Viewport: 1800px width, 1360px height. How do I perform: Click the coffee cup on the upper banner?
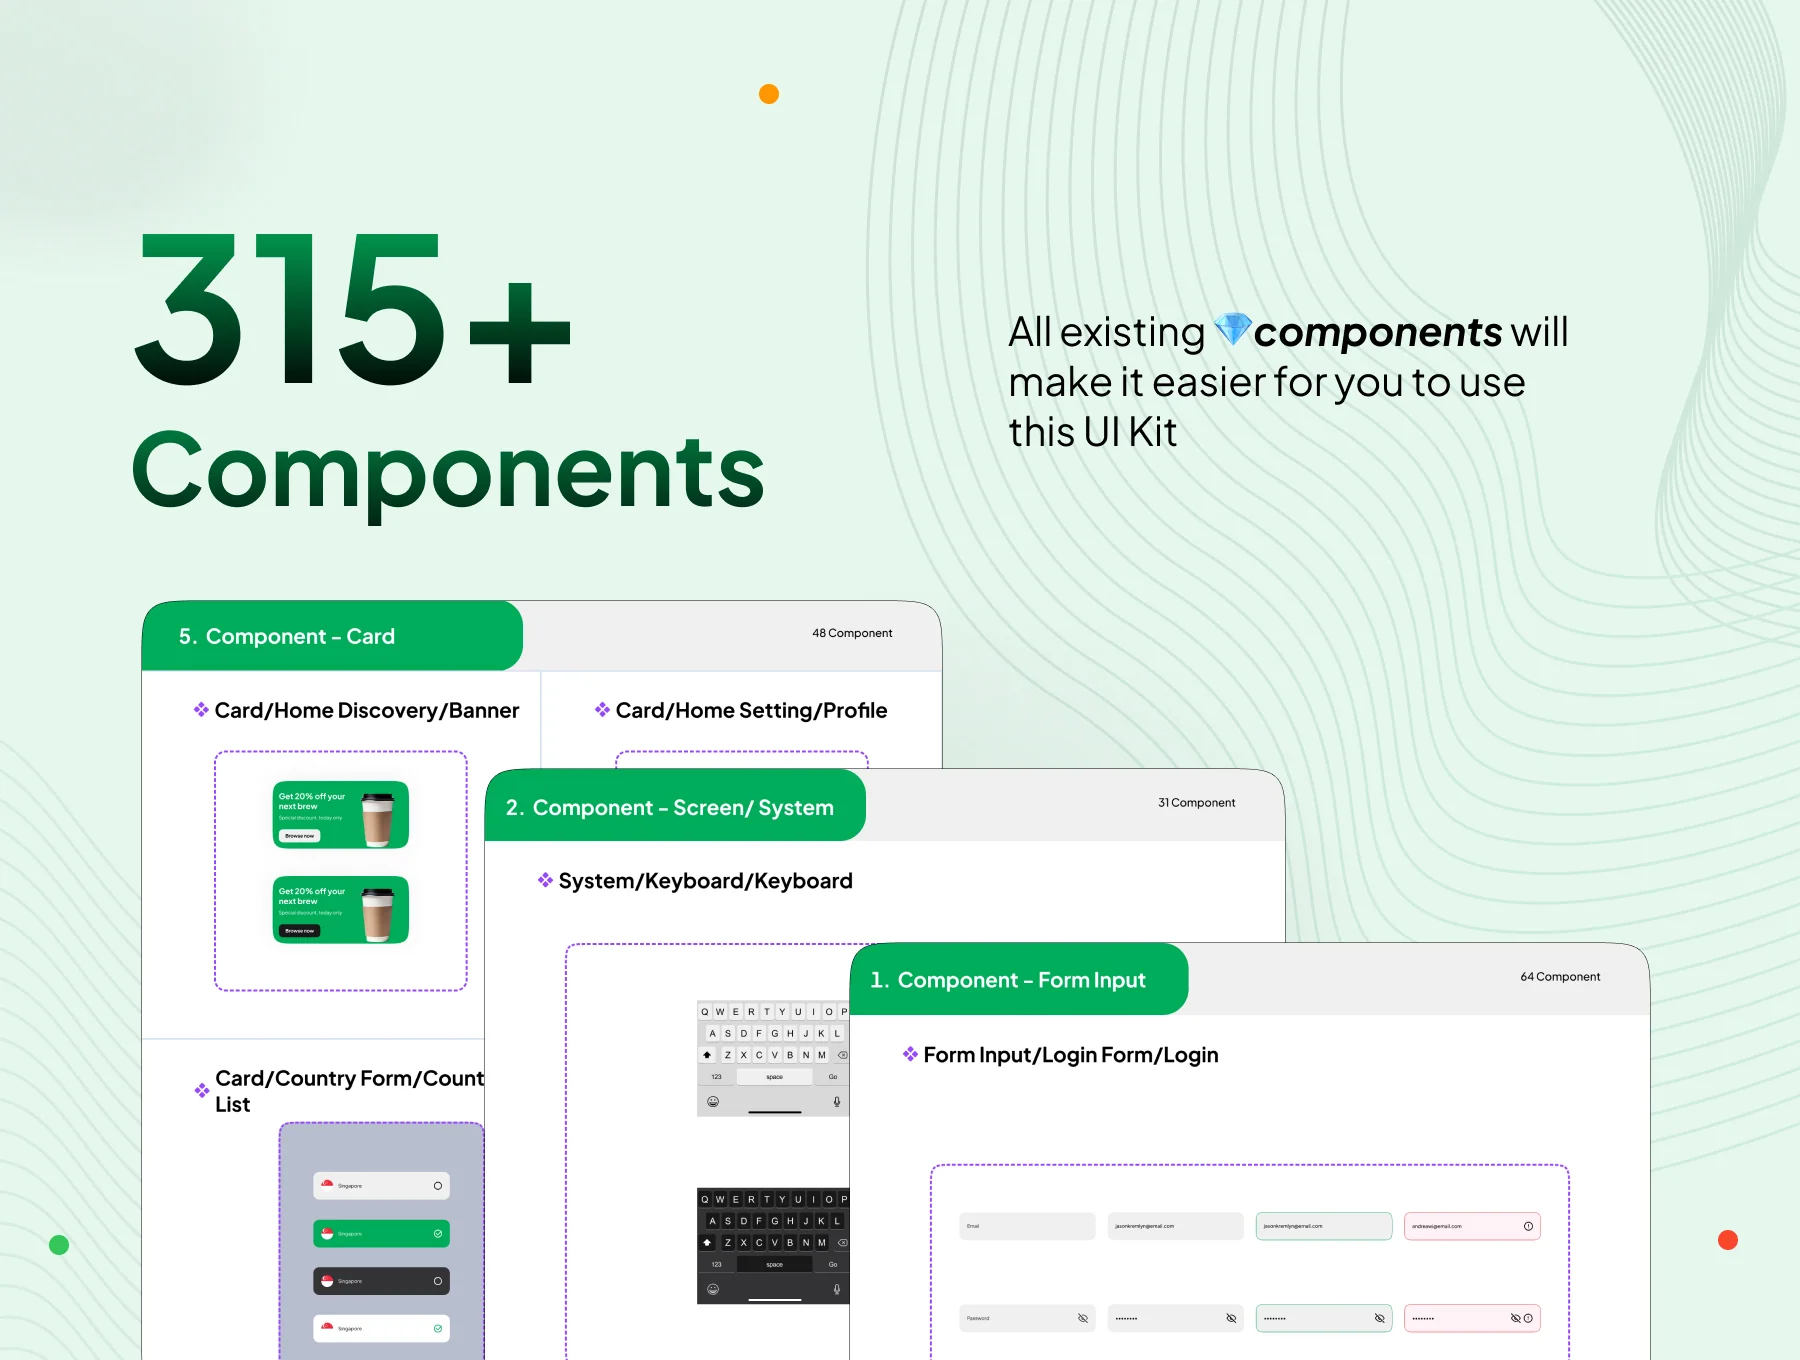tap(378, 819)
